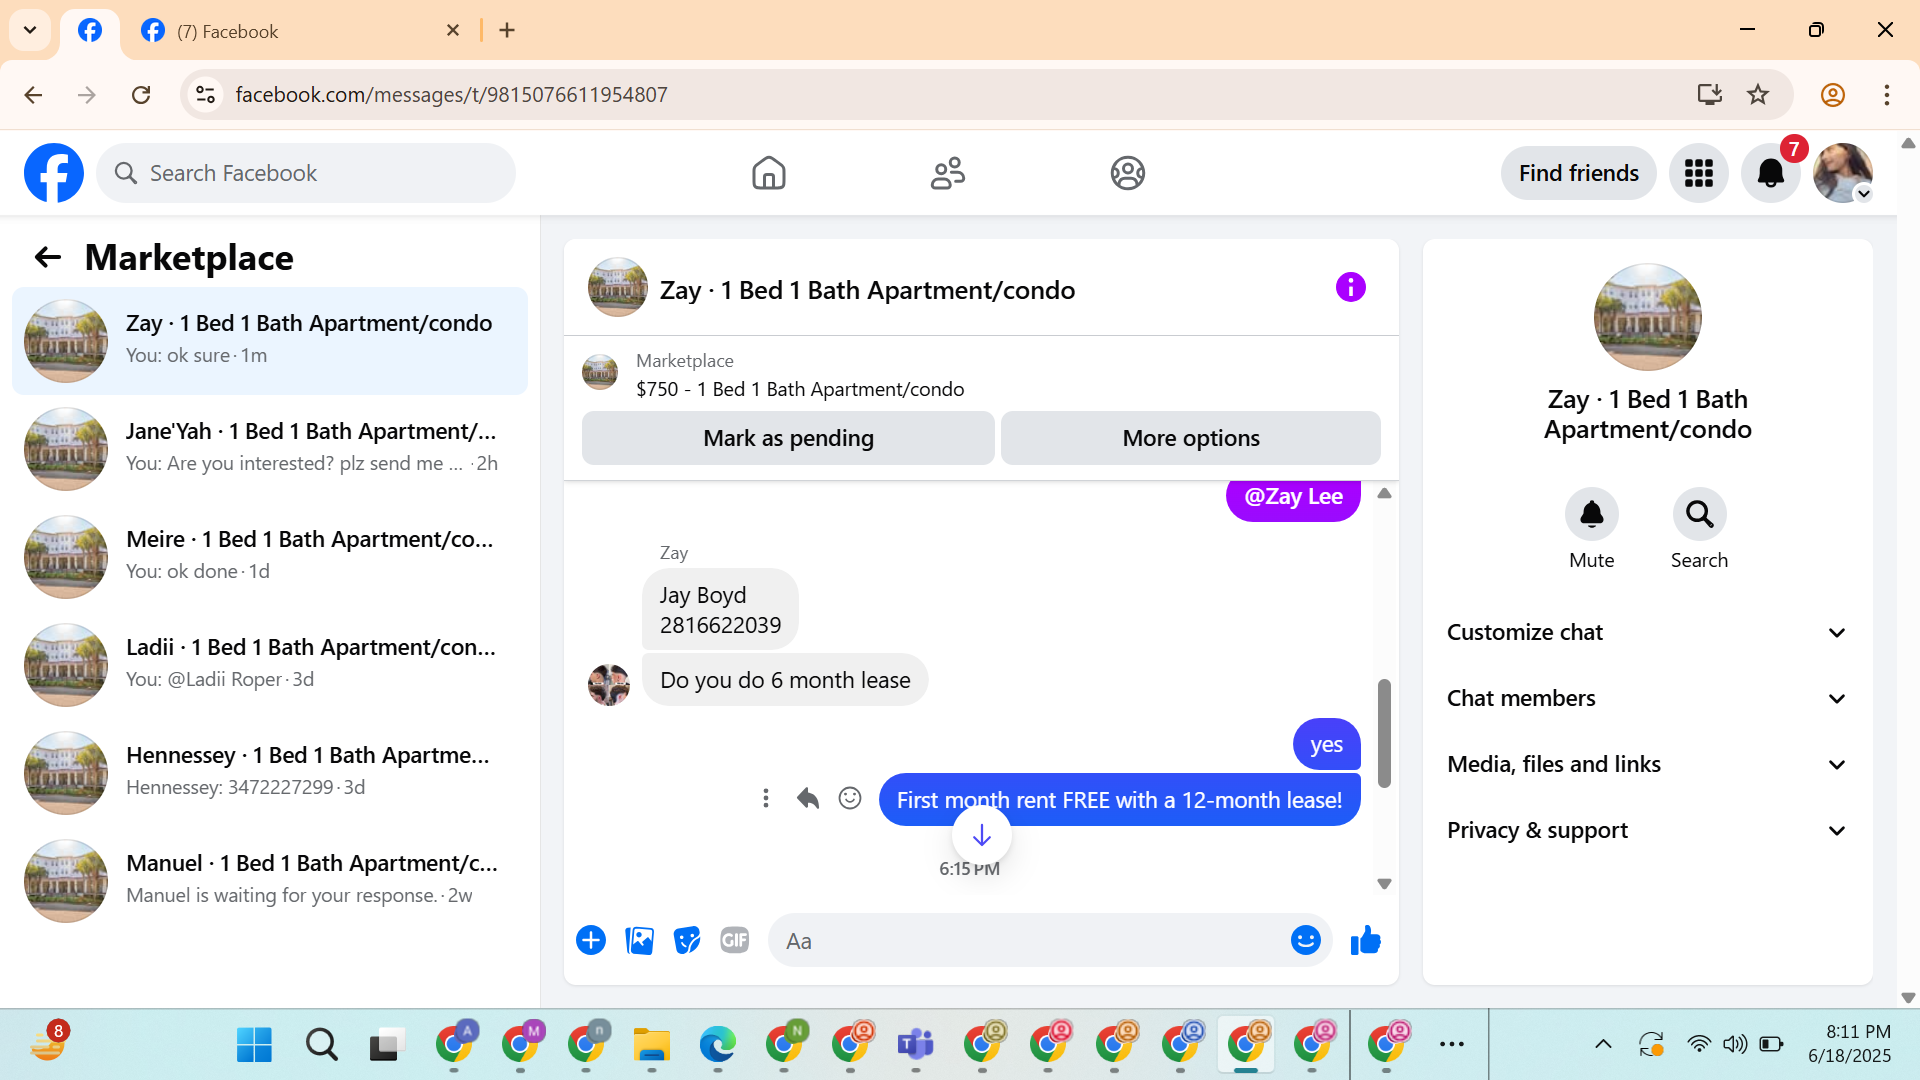This screenshot has height=1080, width=1920.
Task: Open the Facebook menu grid icon
Action: [x=1698, y=173]
